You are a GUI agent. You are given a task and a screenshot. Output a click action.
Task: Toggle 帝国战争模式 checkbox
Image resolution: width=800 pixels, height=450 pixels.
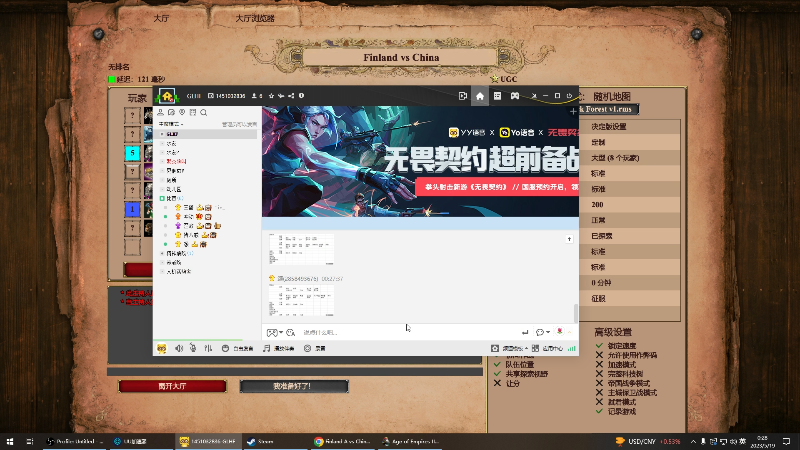(599, 383)
